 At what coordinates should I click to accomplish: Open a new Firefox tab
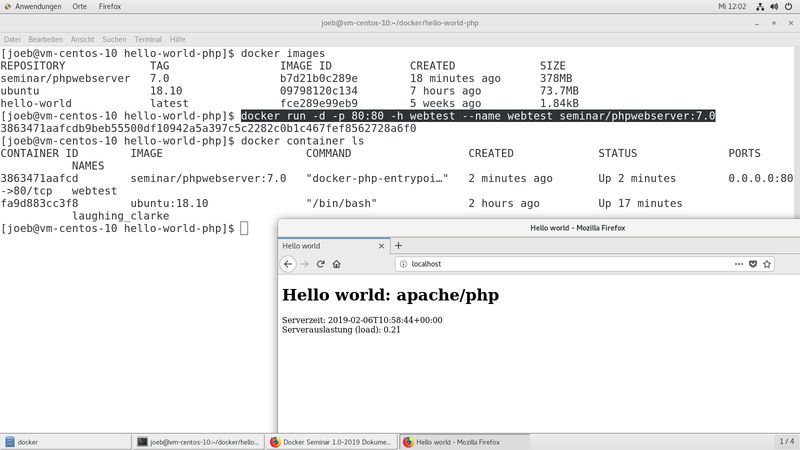(398, 245)
